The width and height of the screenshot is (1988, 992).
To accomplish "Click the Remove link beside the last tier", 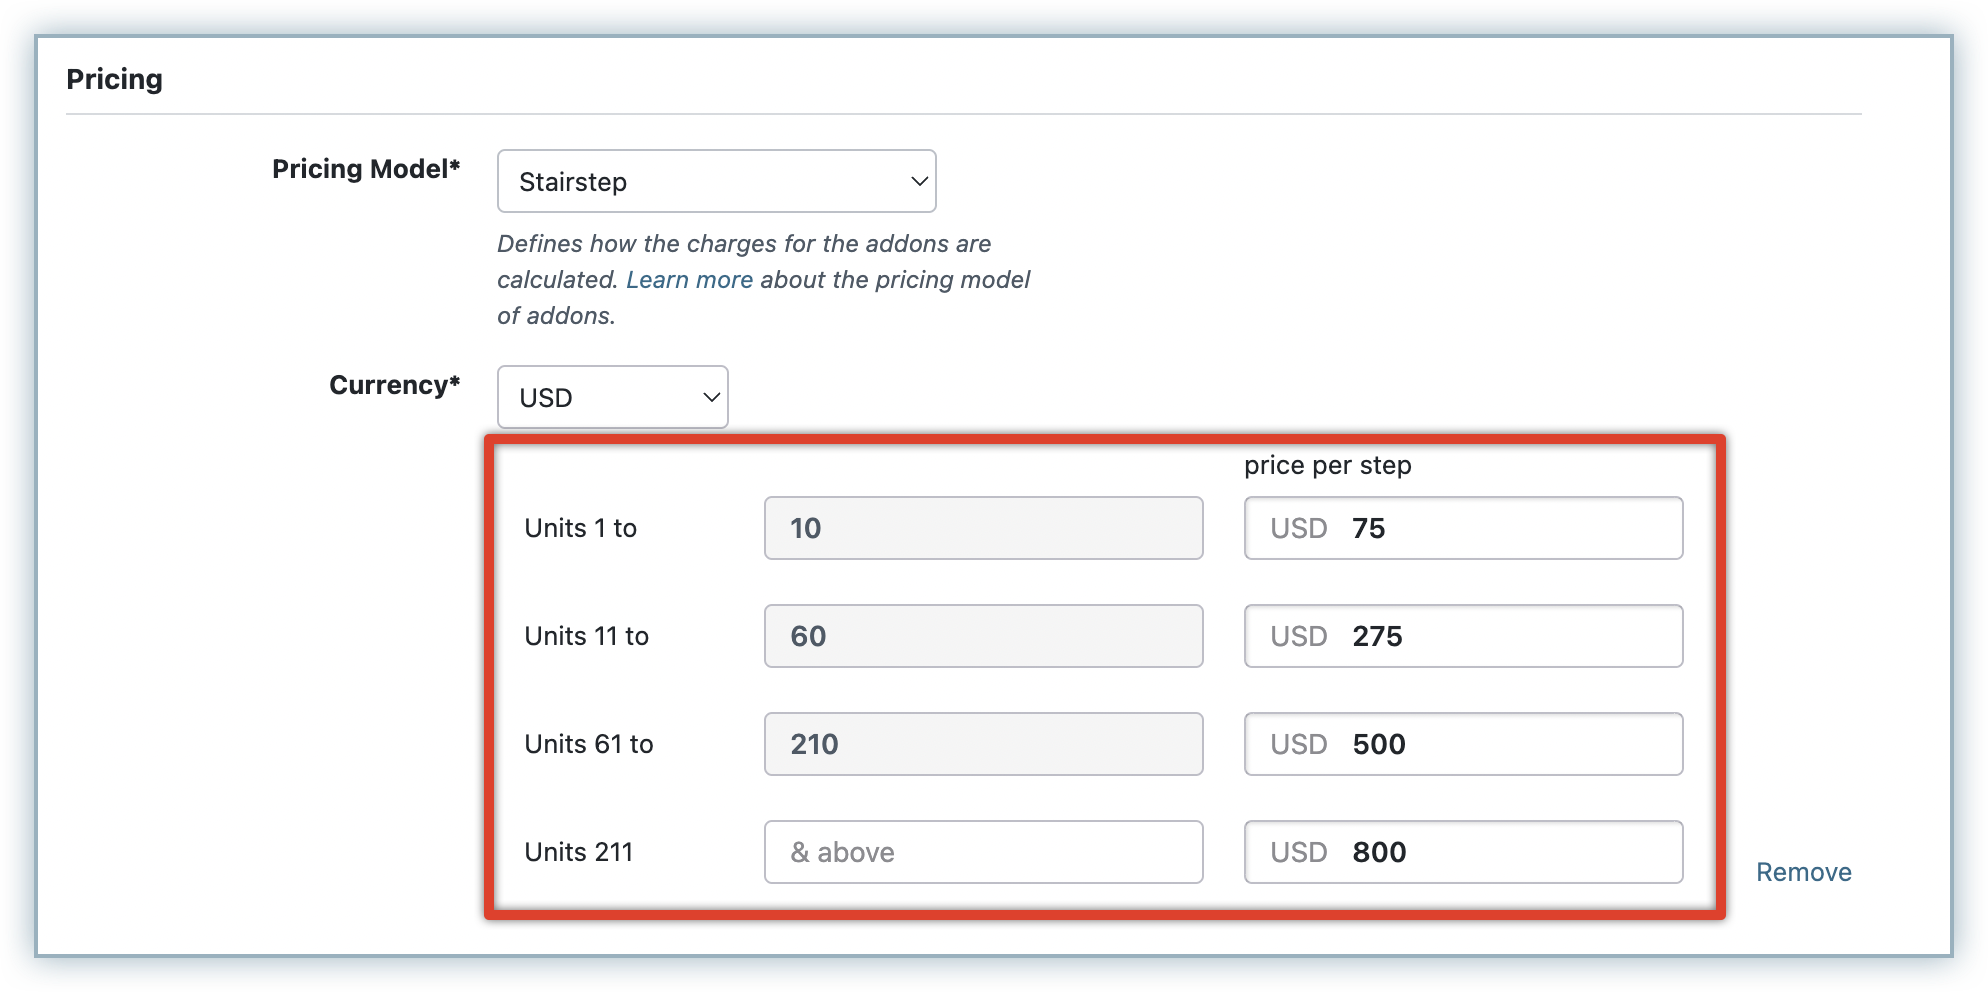I will tap(1803, 872).
